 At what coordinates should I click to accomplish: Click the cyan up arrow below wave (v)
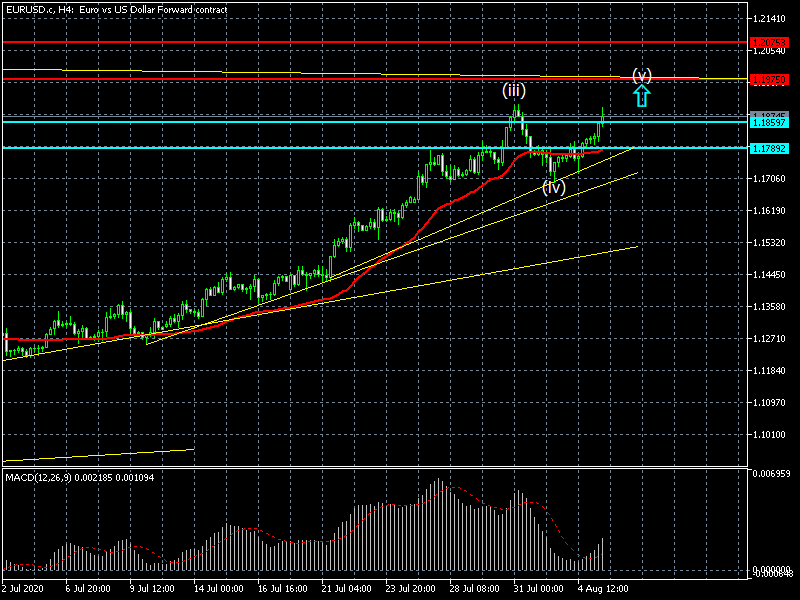642,95
